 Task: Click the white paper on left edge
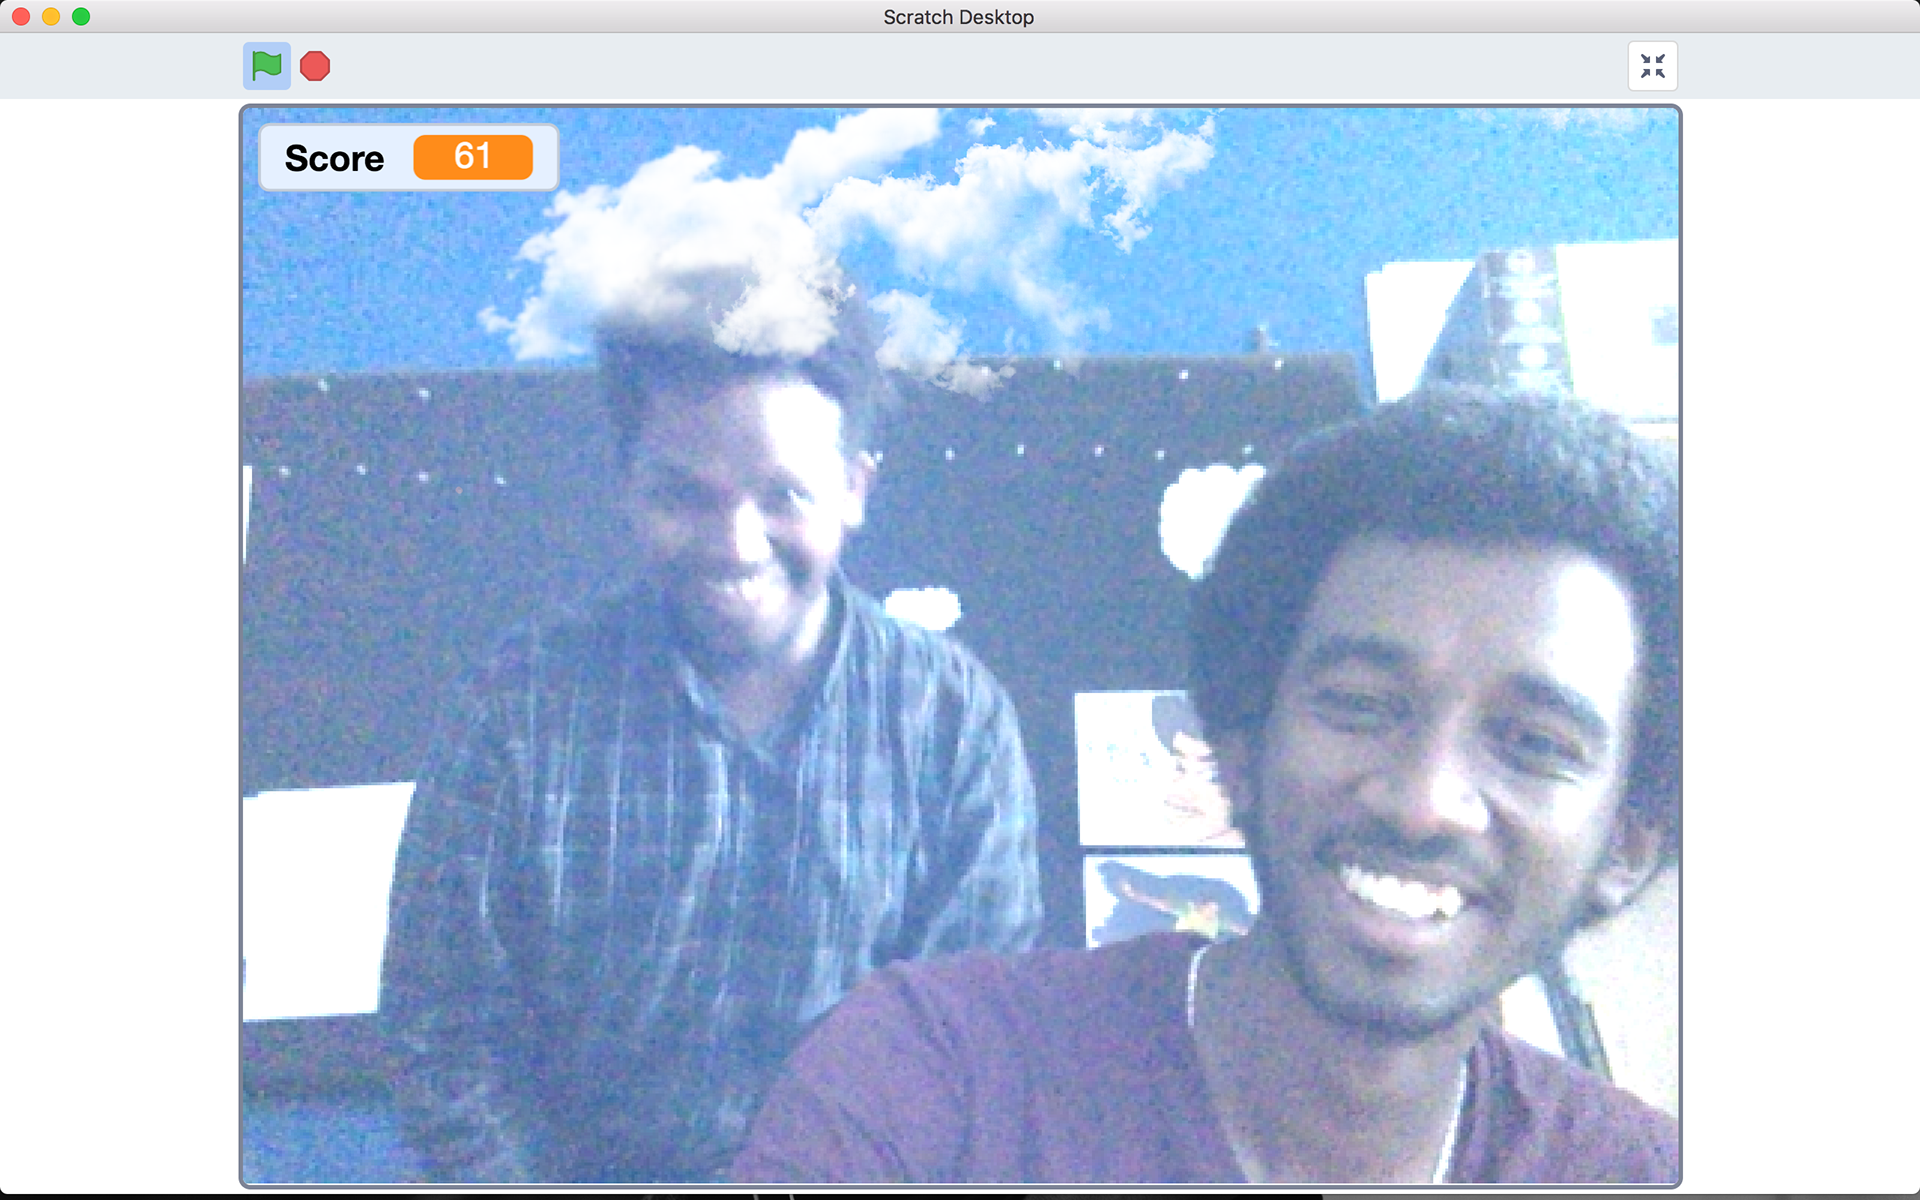click(320, 900)
